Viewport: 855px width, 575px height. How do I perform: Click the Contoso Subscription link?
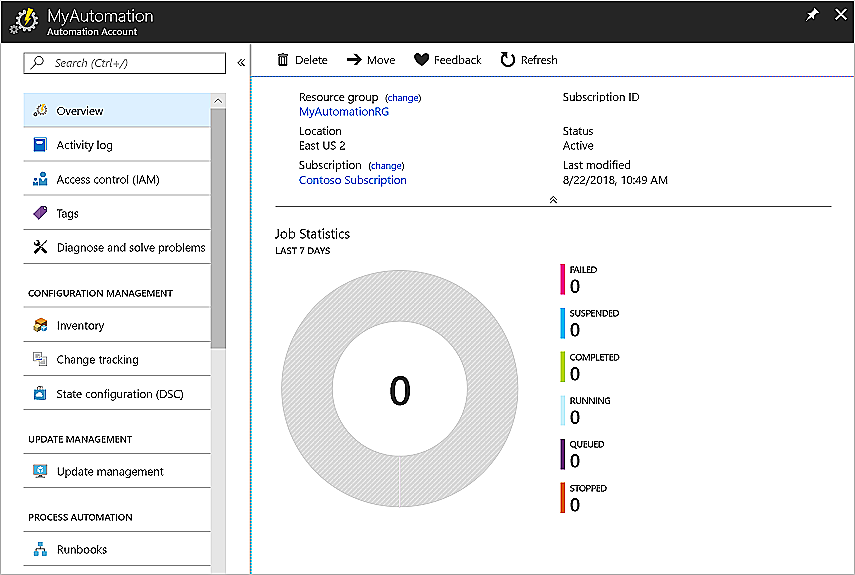[x=352, y=180]
